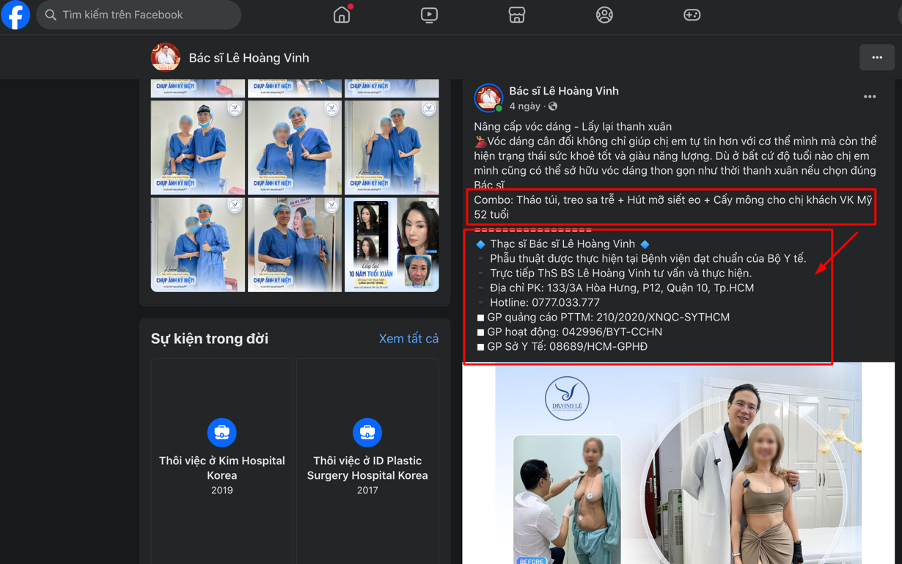Go to the Home feed icon

[342, 15]
